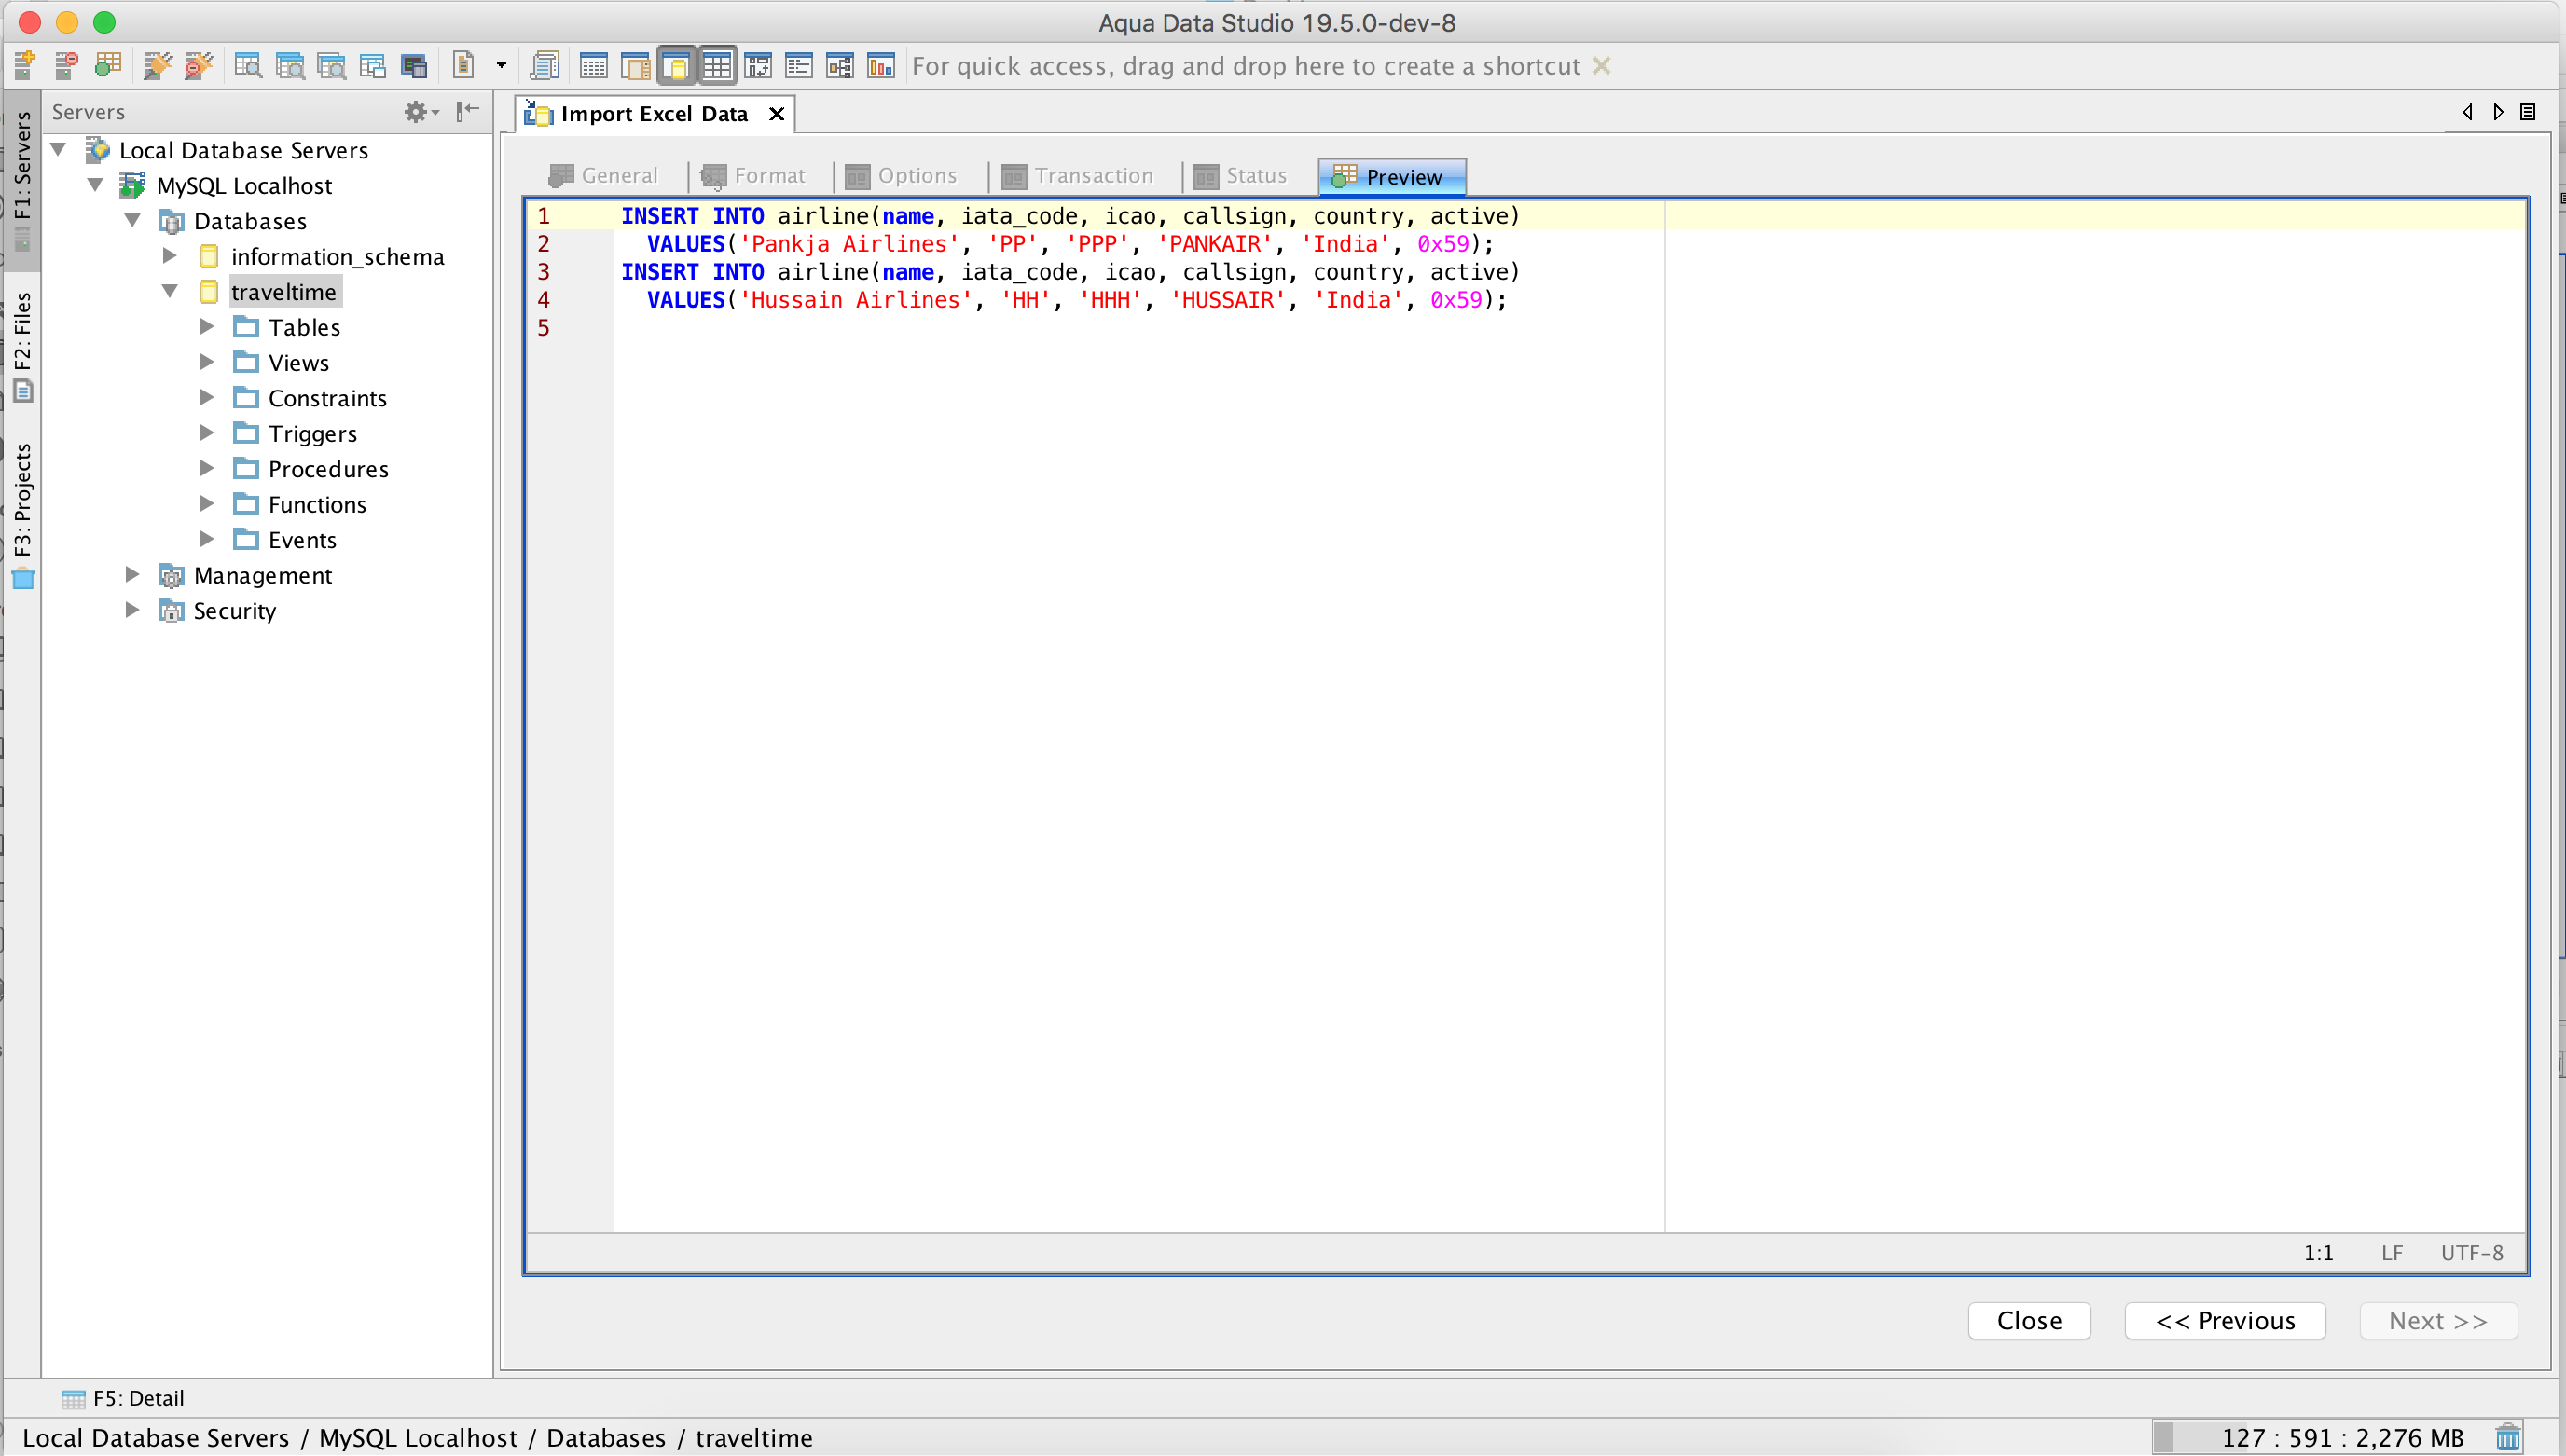Click the schema compare arrows toolbar icon
Image resolution: width=2566 pixels, height=1456 pixels.
(x=758, y=66)
